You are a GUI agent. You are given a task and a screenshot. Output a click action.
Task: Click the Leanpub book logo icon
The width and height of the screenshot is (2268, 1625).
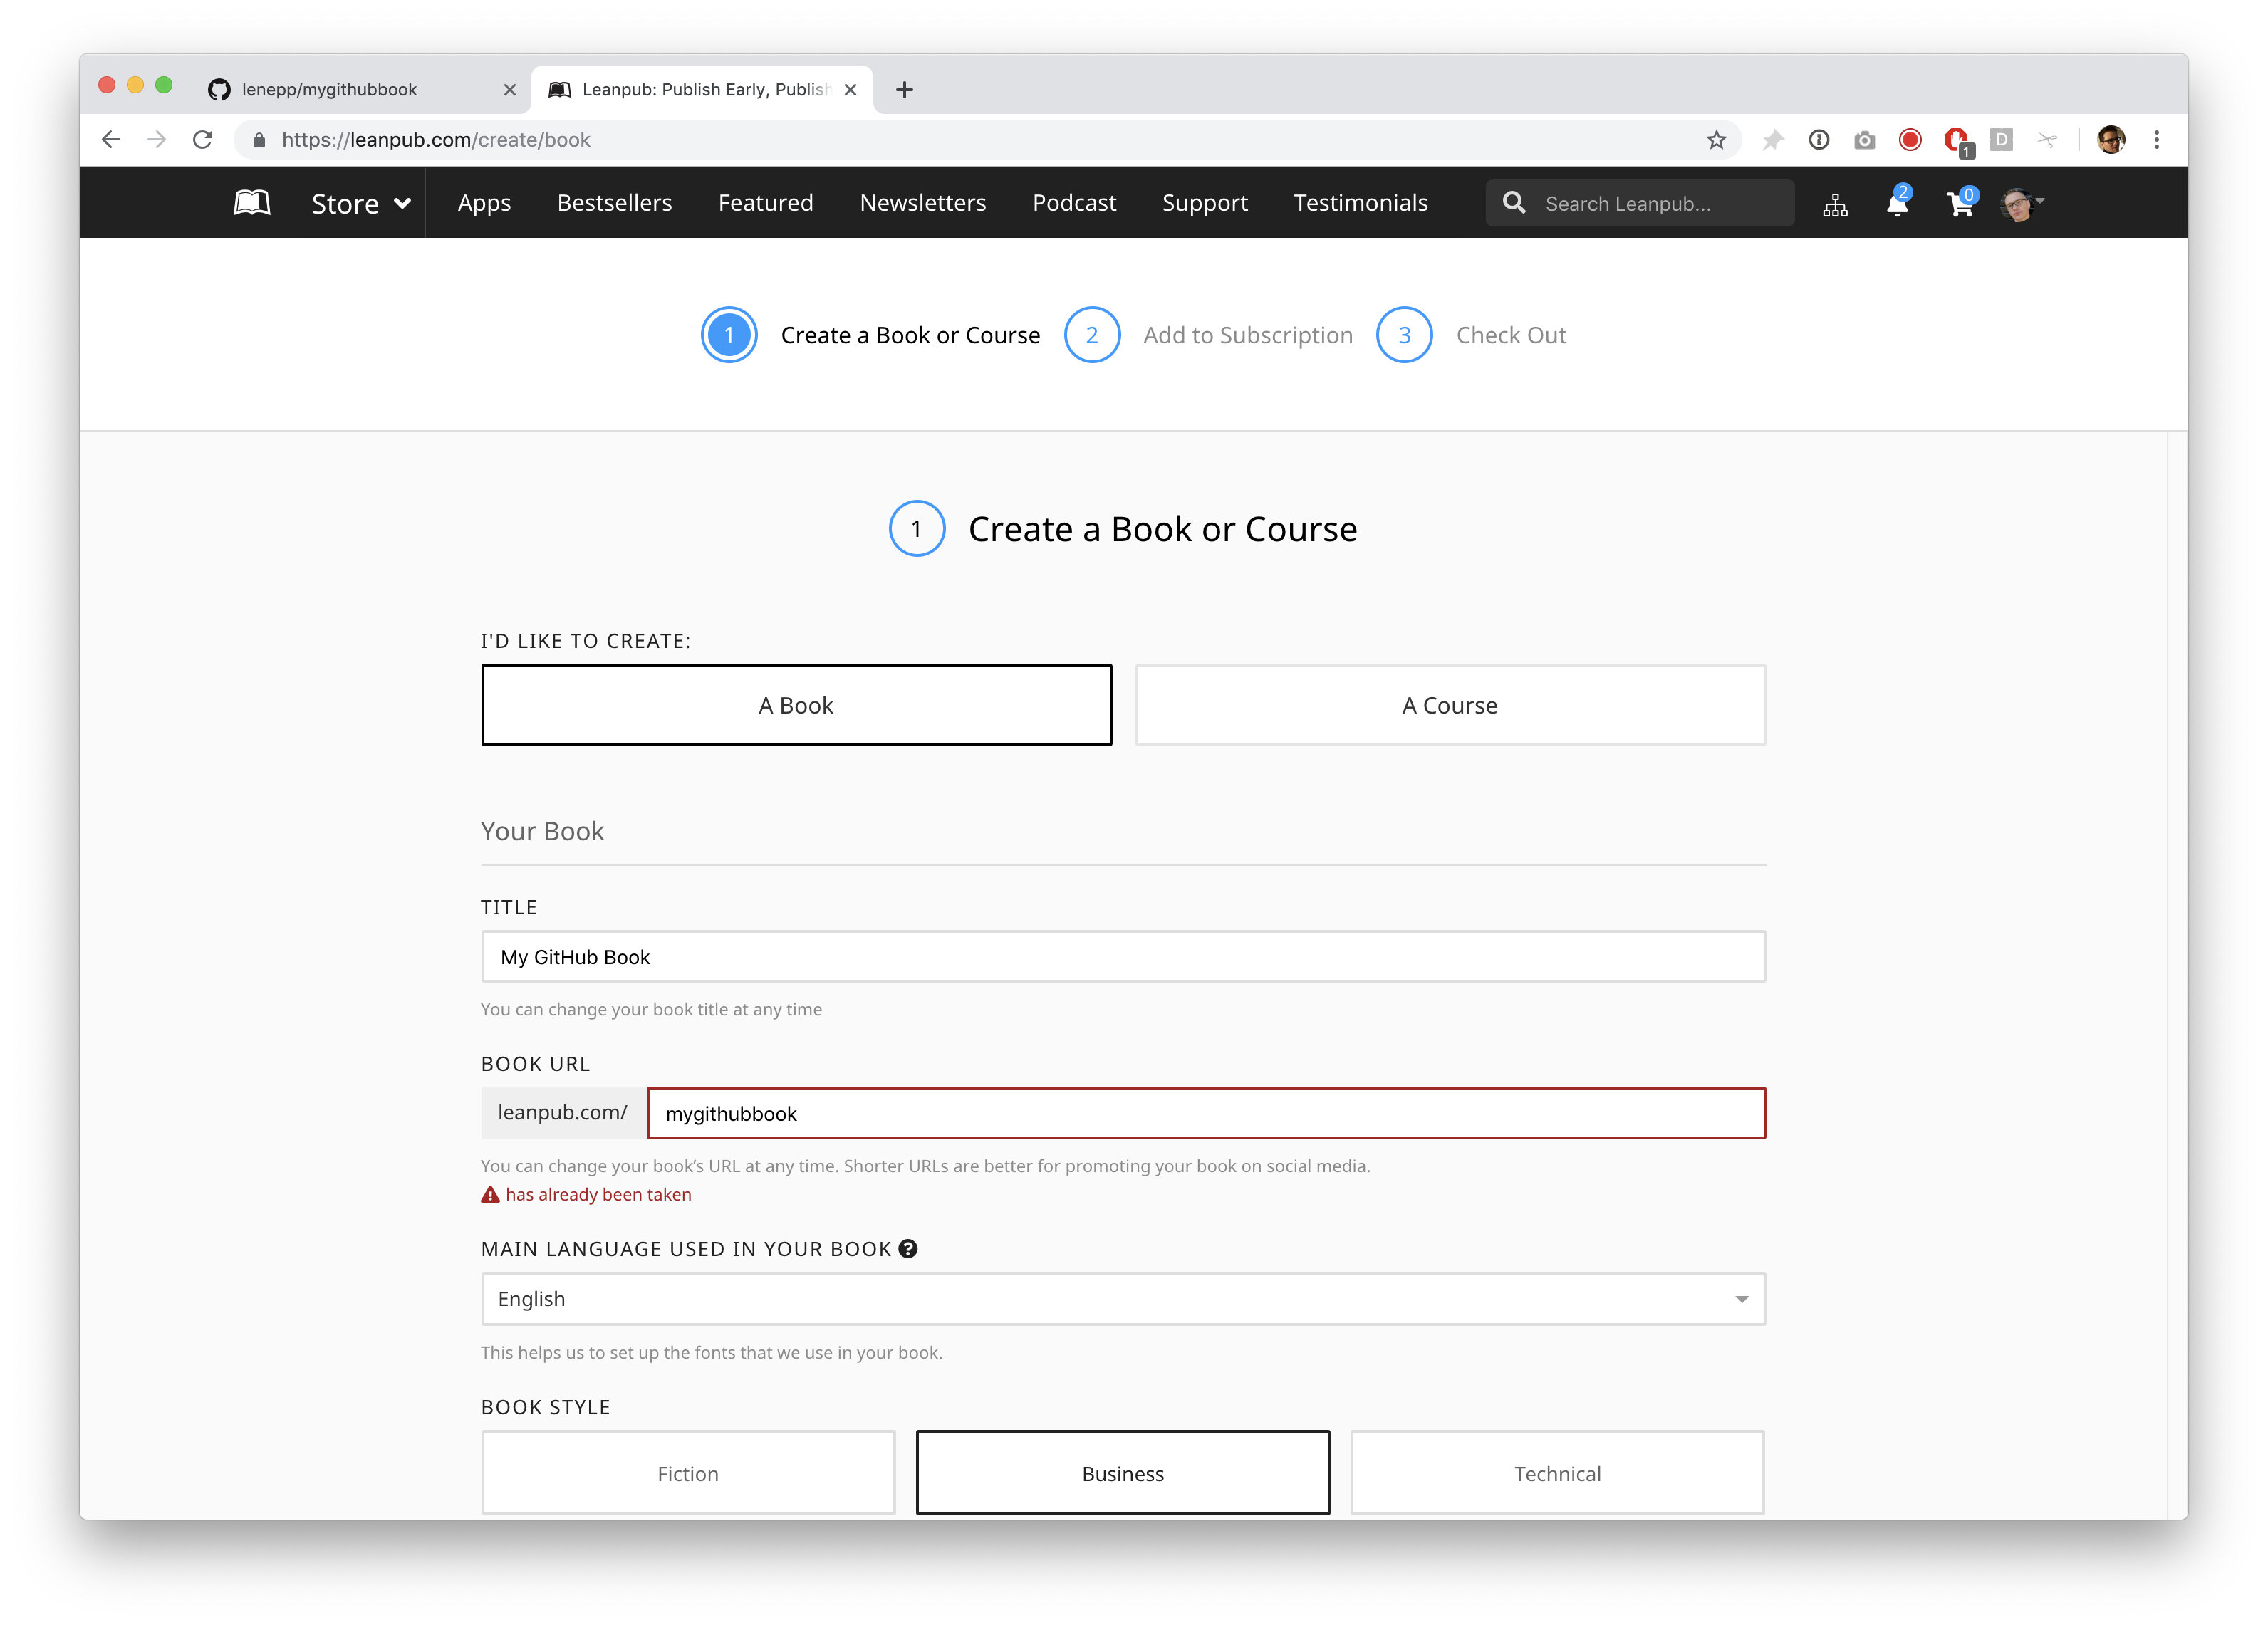(252, 203)
